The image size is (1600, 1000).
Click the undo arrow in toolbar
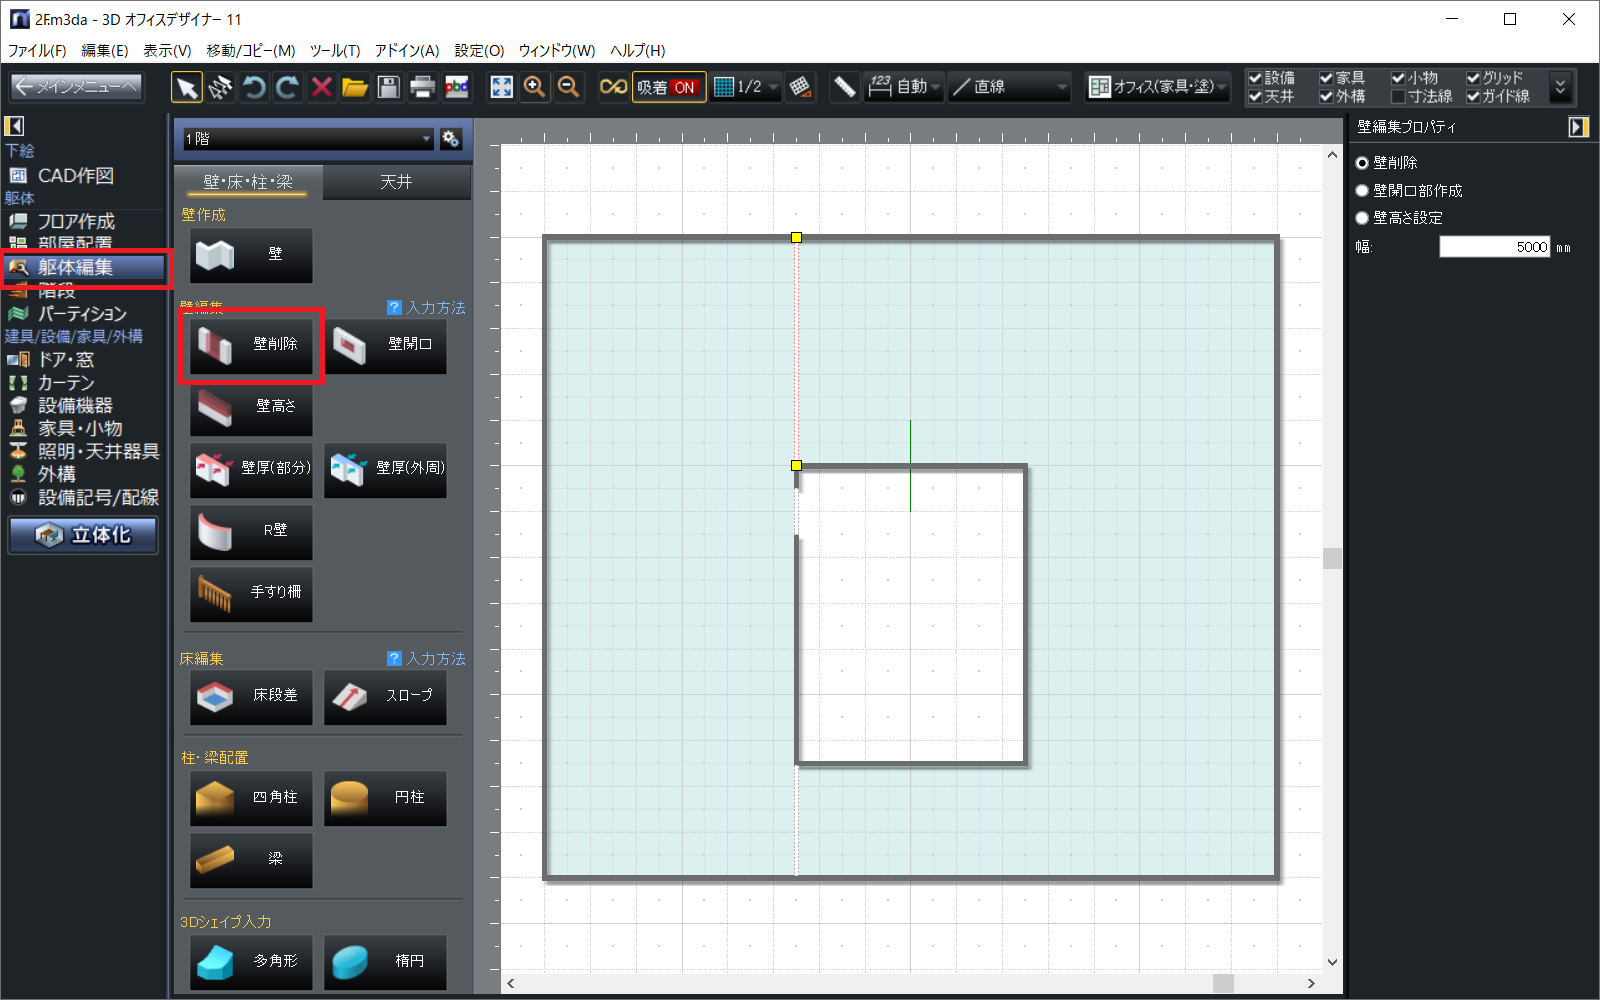(254, 88)
